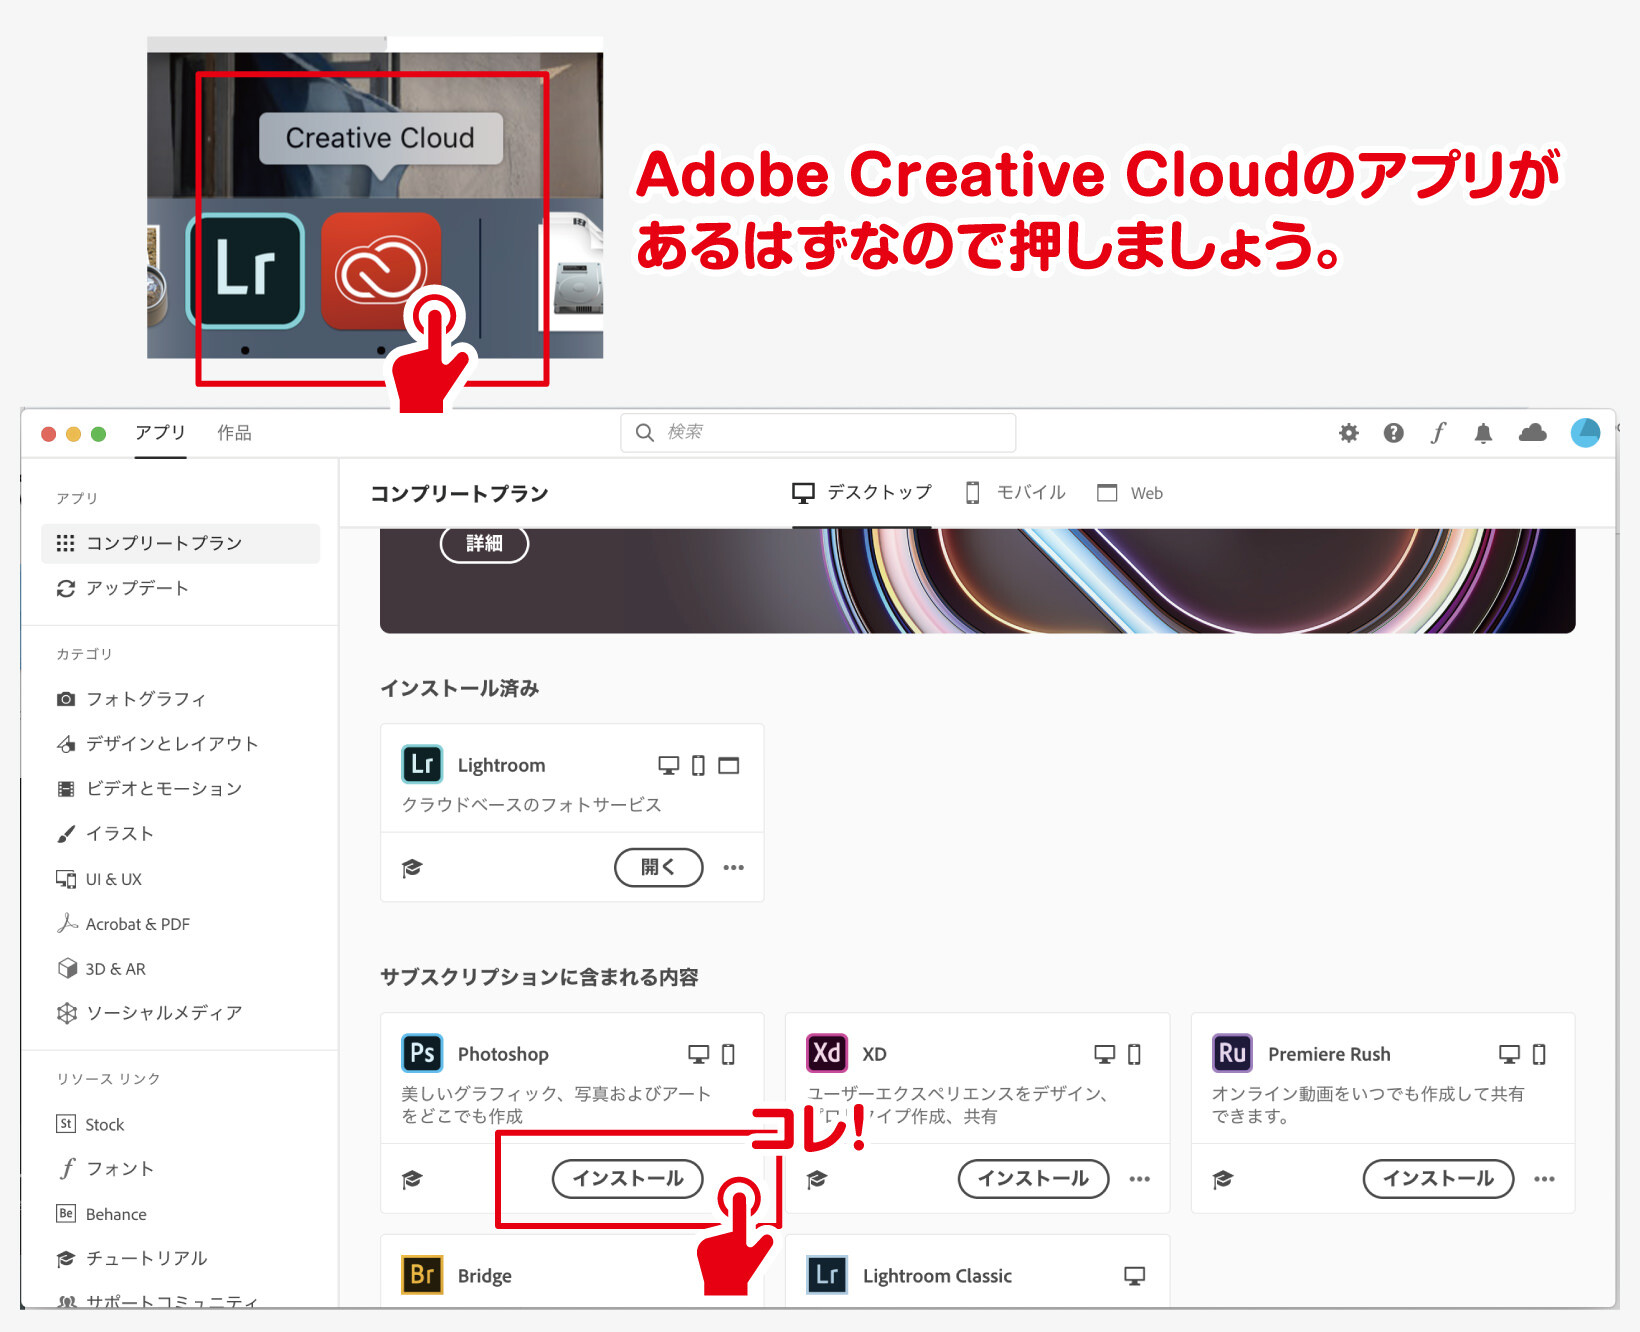
Task: Open the help question mark icon
Action: 1393,433
